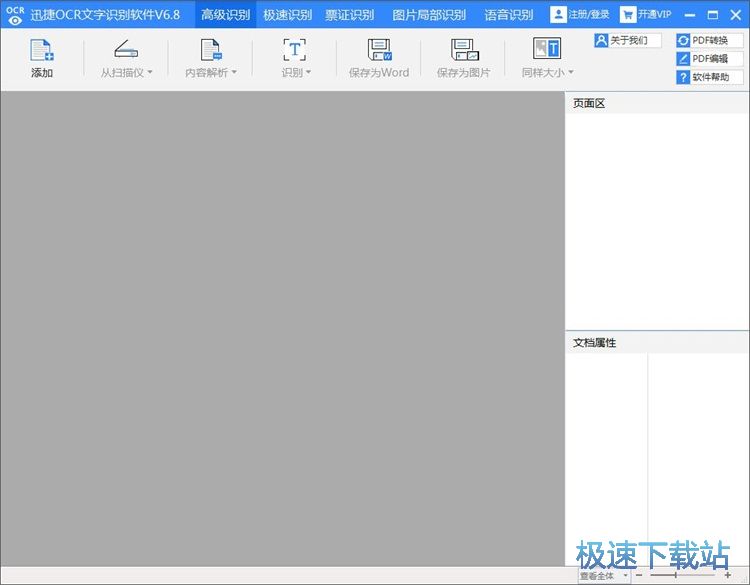Switch to the 票证识别 tab
The height and width of the screenshot is (585, 750).
pos(349,15)
